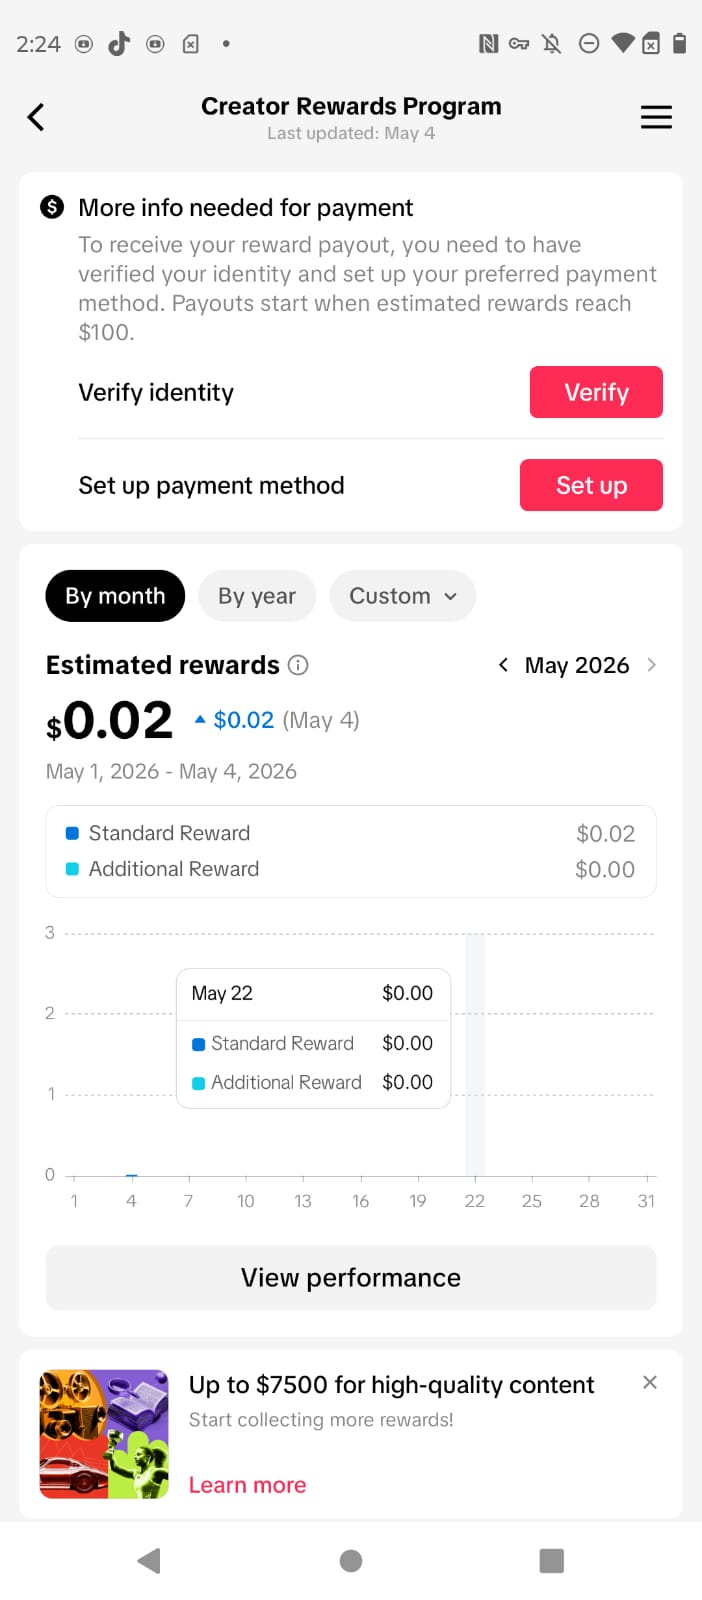Open the hamburger menu icon
This screenshot has height=1600, width=702.
click(656, 117)
